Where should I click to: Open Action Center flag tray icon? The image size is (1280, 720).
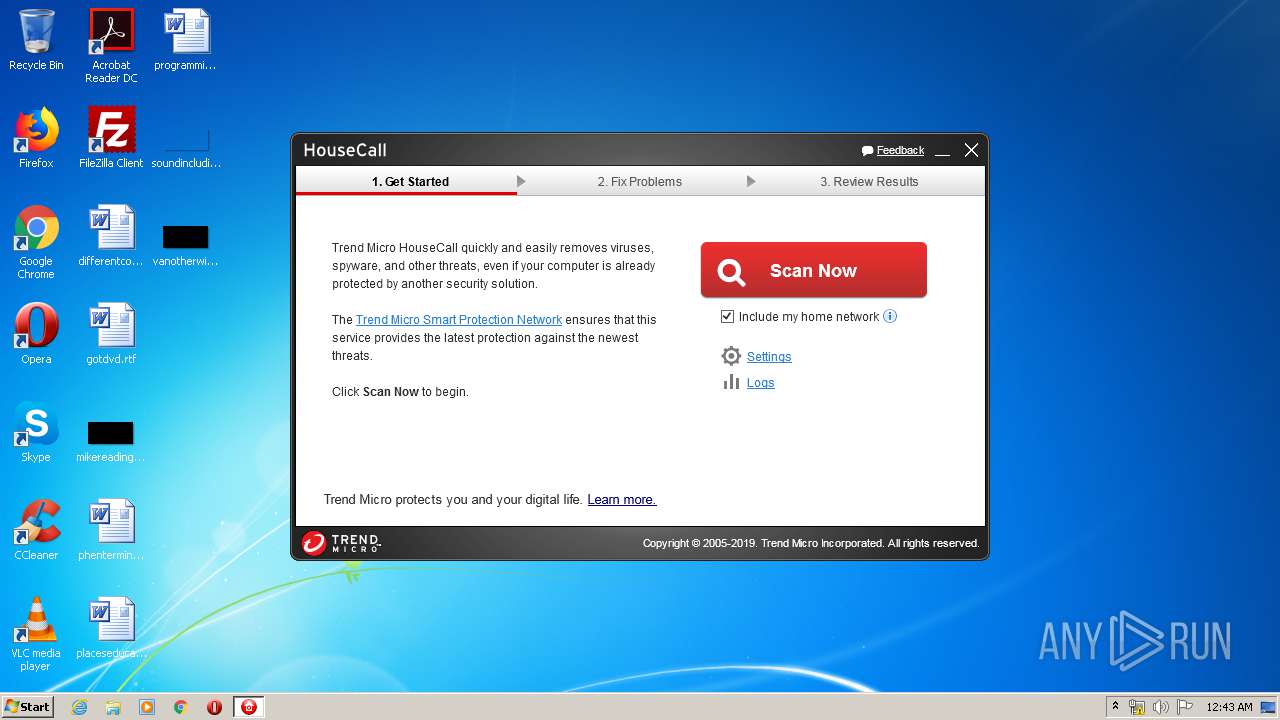pyautogui.click(x=1185, y=707)
